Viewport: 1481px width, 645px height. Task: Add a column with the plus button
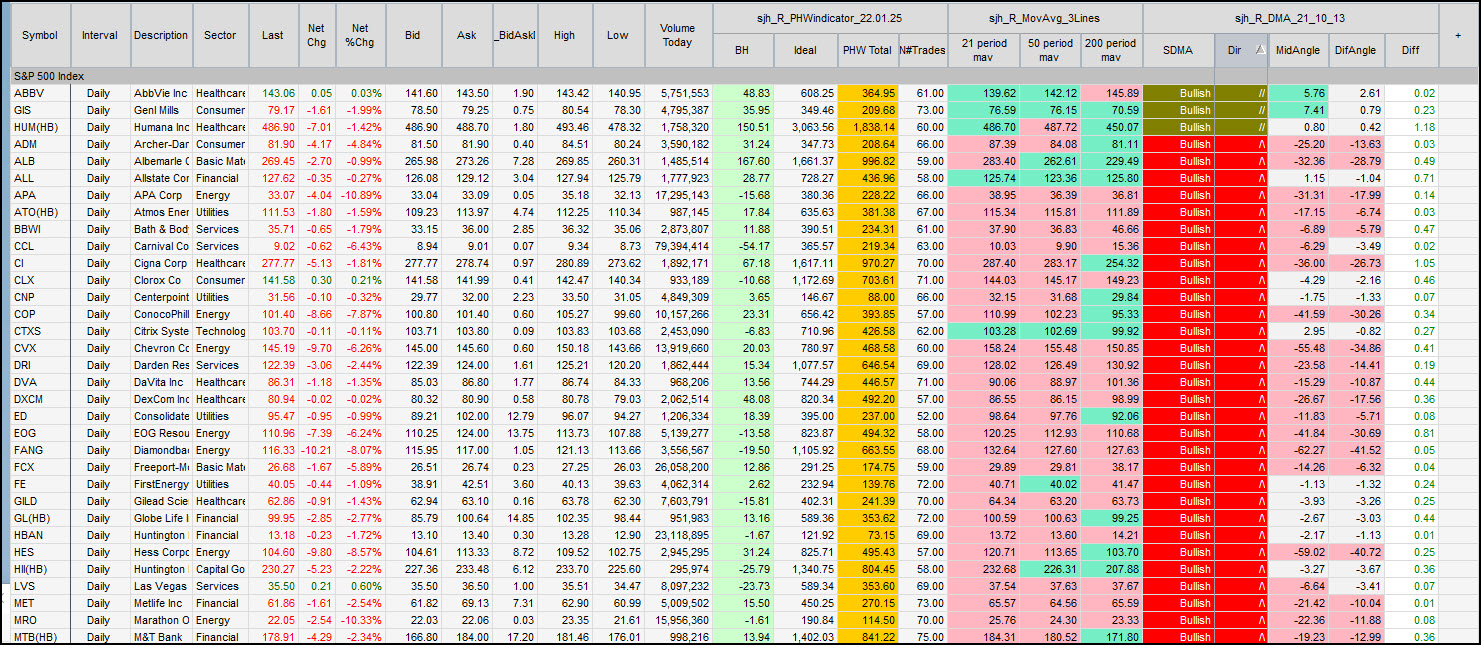point(1458,35)
